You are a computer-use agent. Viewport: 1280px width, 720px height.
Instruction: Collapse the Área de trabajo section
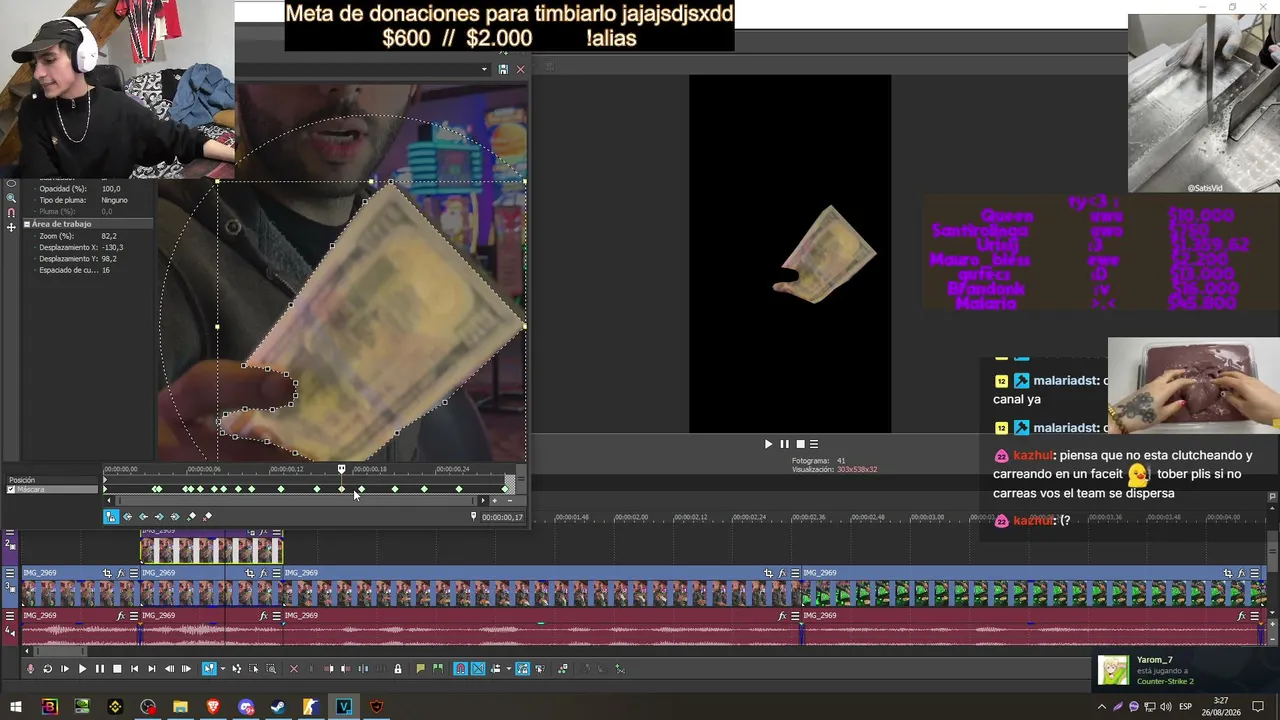click(27, 224)
